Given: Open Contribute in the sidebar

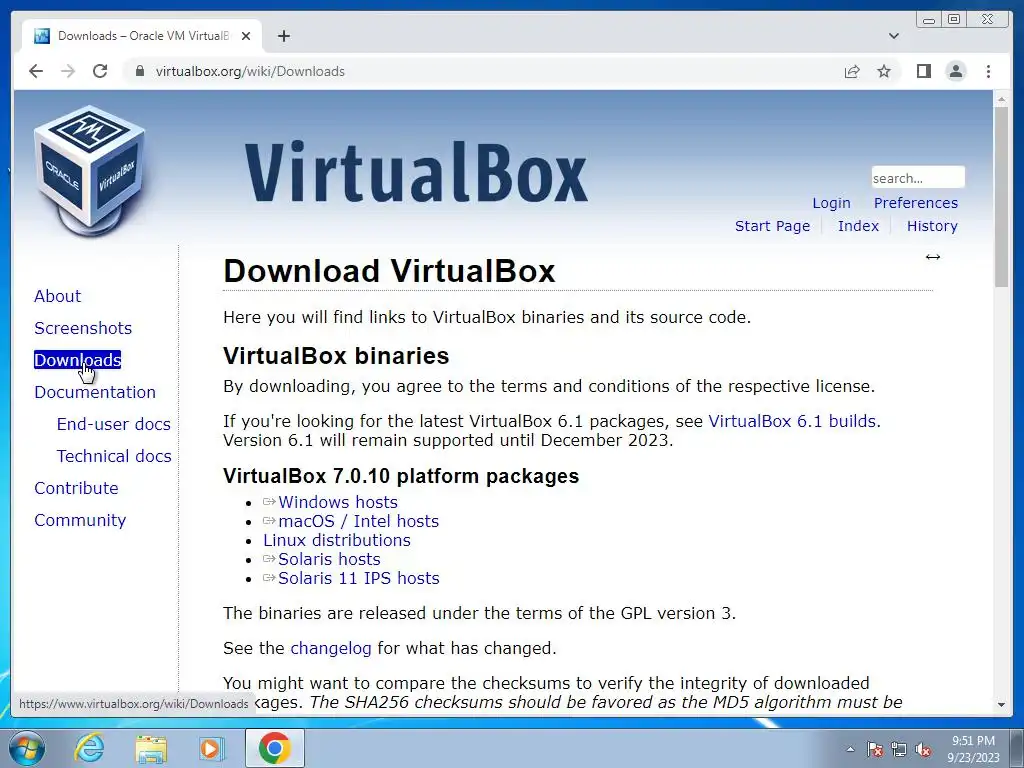Looking at the screenshot, I should coord(76,488).
